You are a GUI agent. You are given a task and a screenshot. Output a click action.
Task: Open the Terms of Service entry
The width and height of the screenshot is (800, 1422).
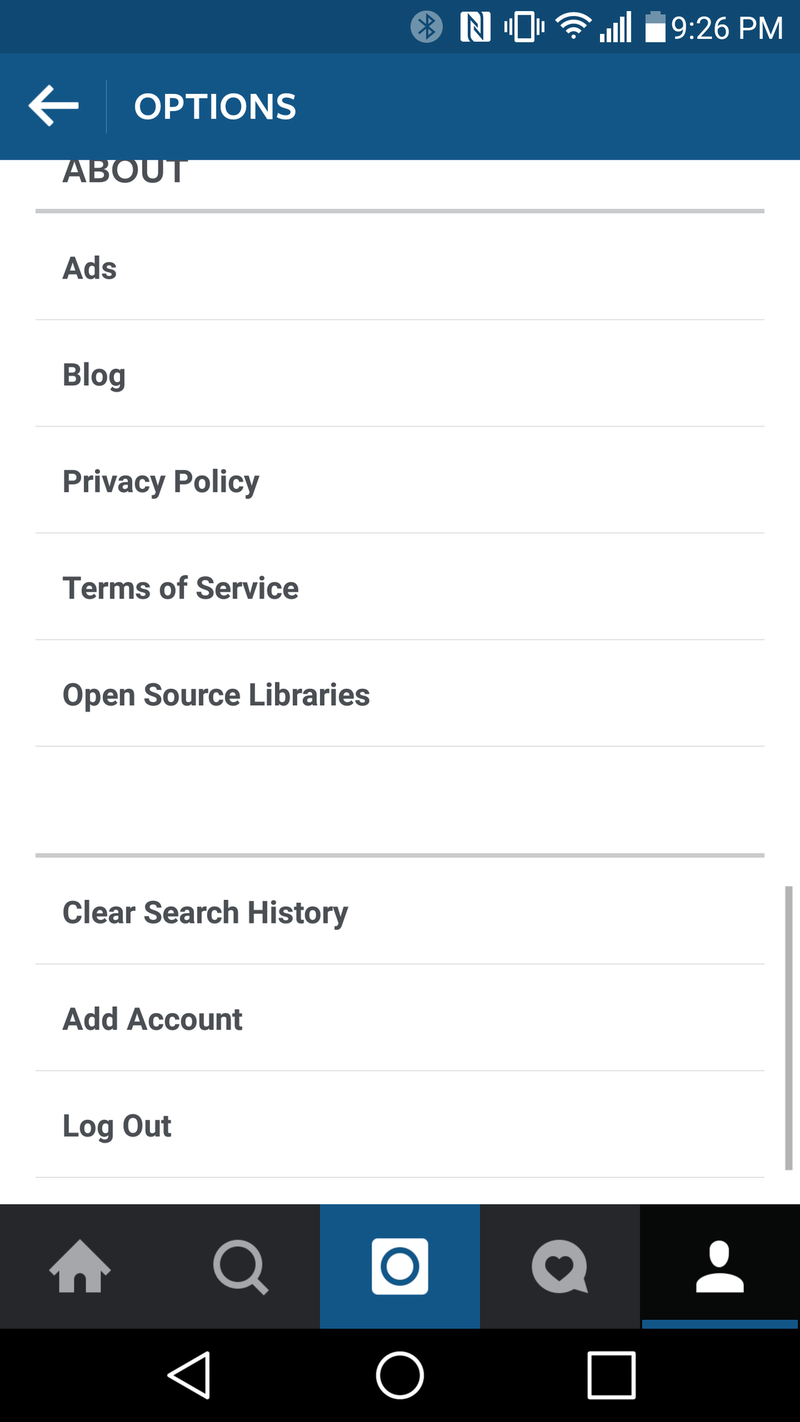point(400,588)
